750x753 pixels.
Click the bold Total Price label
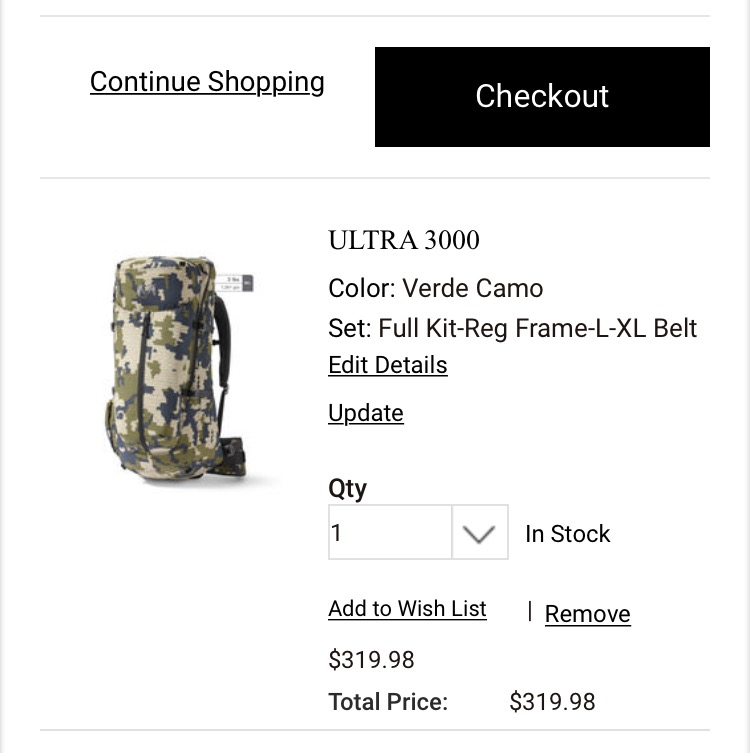[388, 702]
